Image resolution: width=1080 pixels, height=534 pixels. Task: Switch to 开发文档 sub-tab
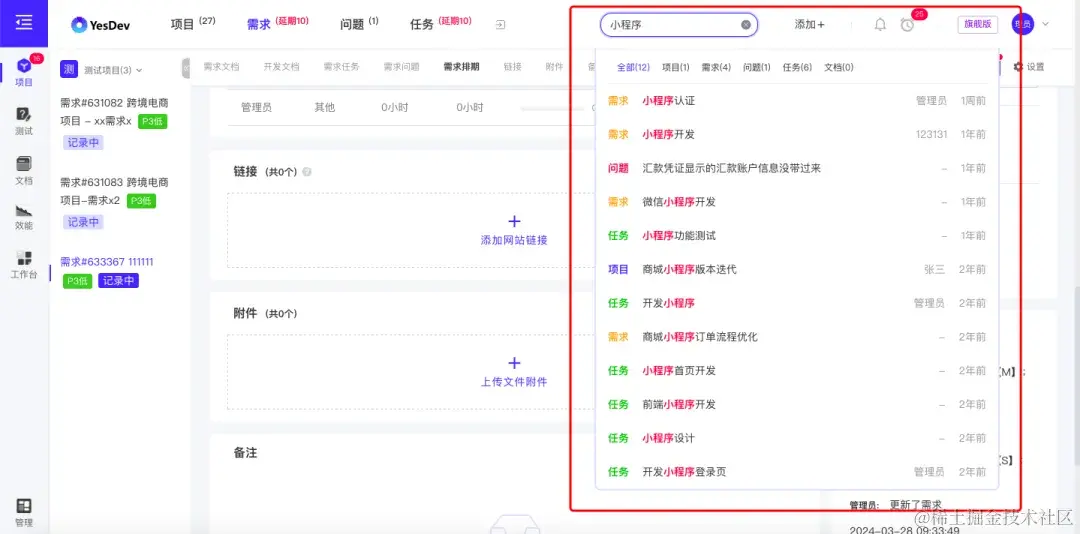pyautogui.click(x=281, y=67)
